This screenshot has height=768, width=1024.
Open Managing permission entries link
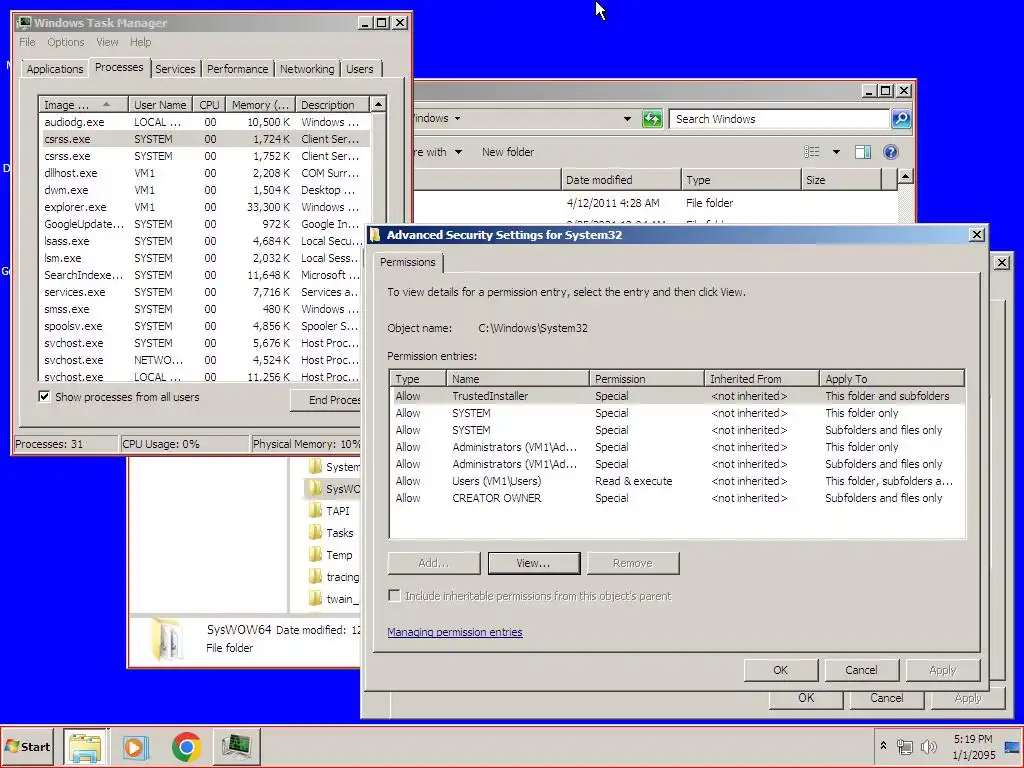tap(455, 632)
